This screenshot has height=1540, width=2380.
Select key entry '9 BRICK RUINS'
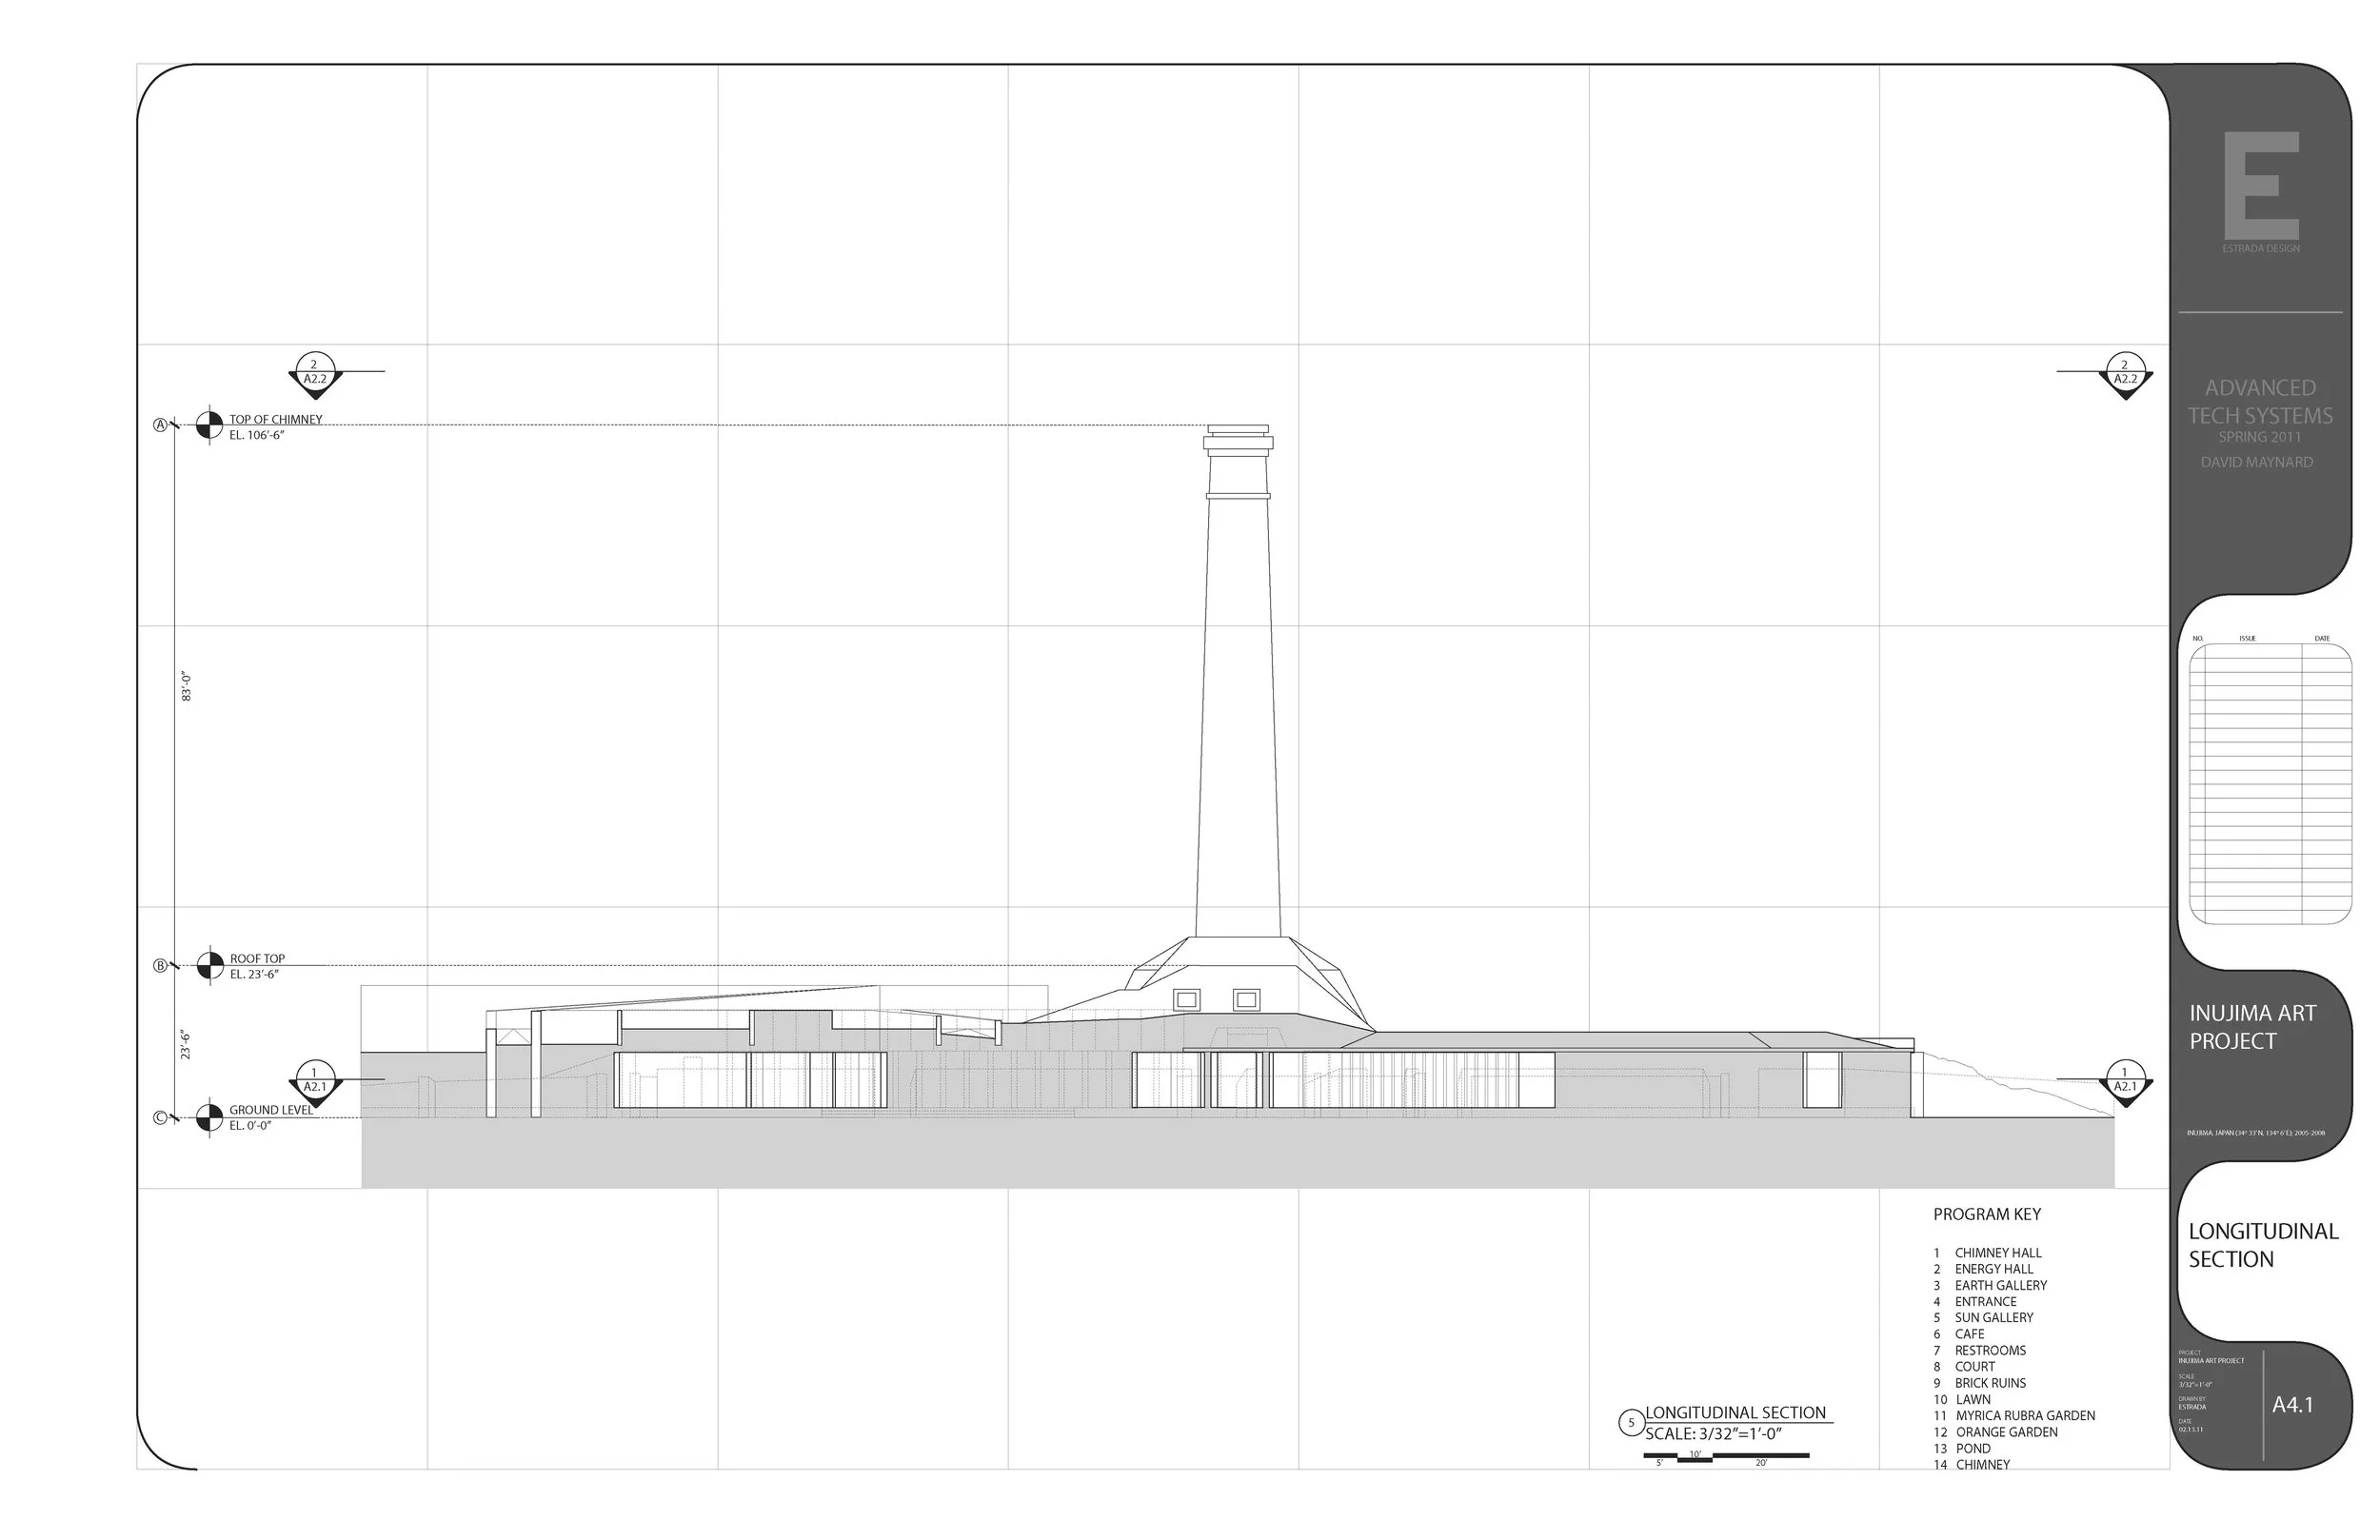coord(1979,1383)
